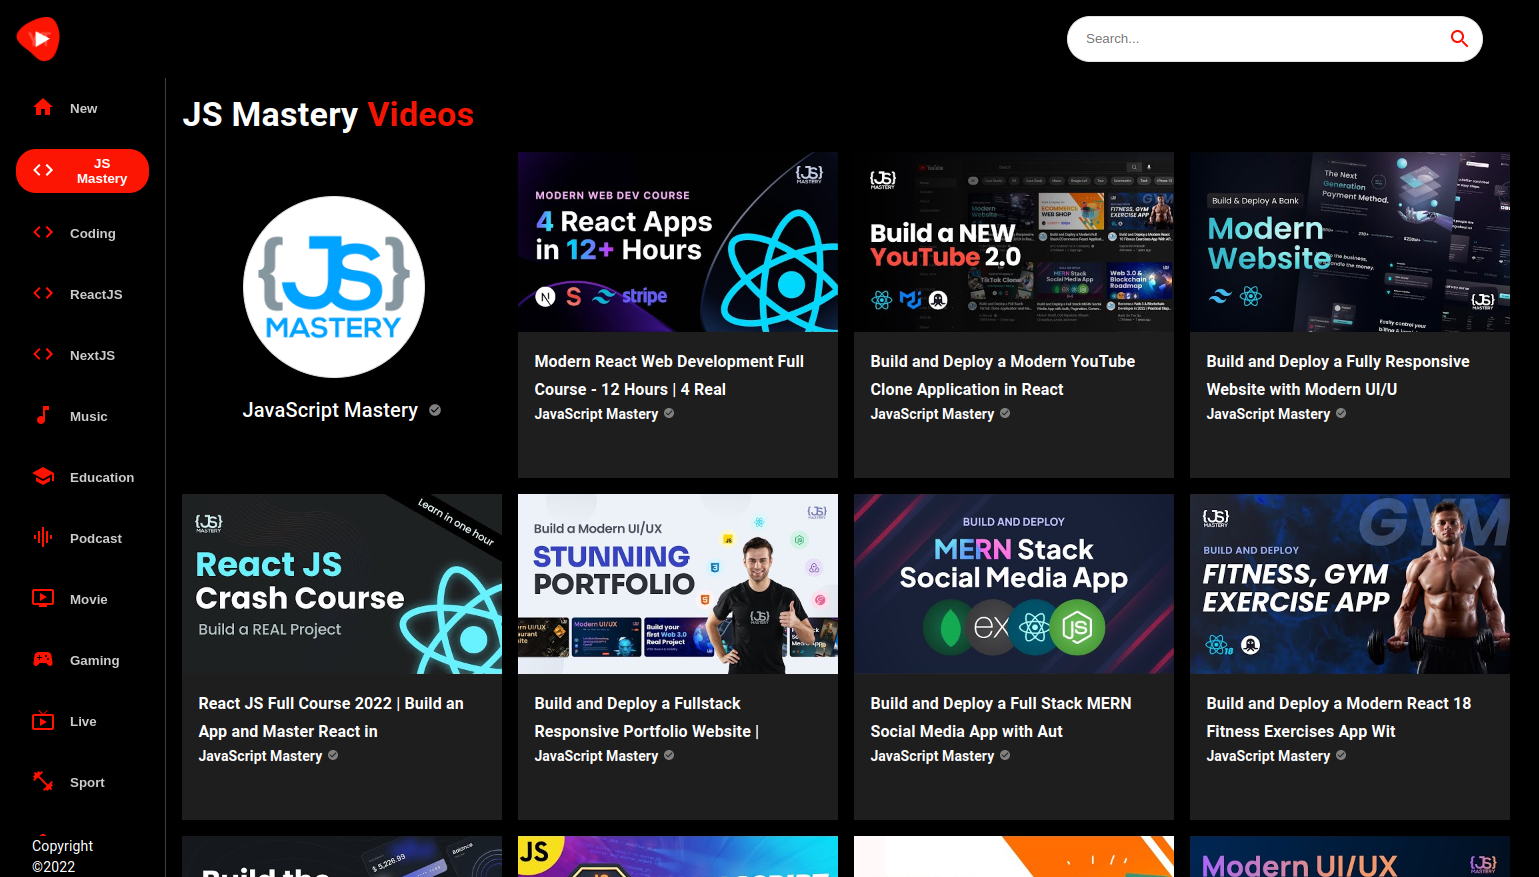
Task: Click the code icon beside NextJS
Action: click(x=43, y=354)
